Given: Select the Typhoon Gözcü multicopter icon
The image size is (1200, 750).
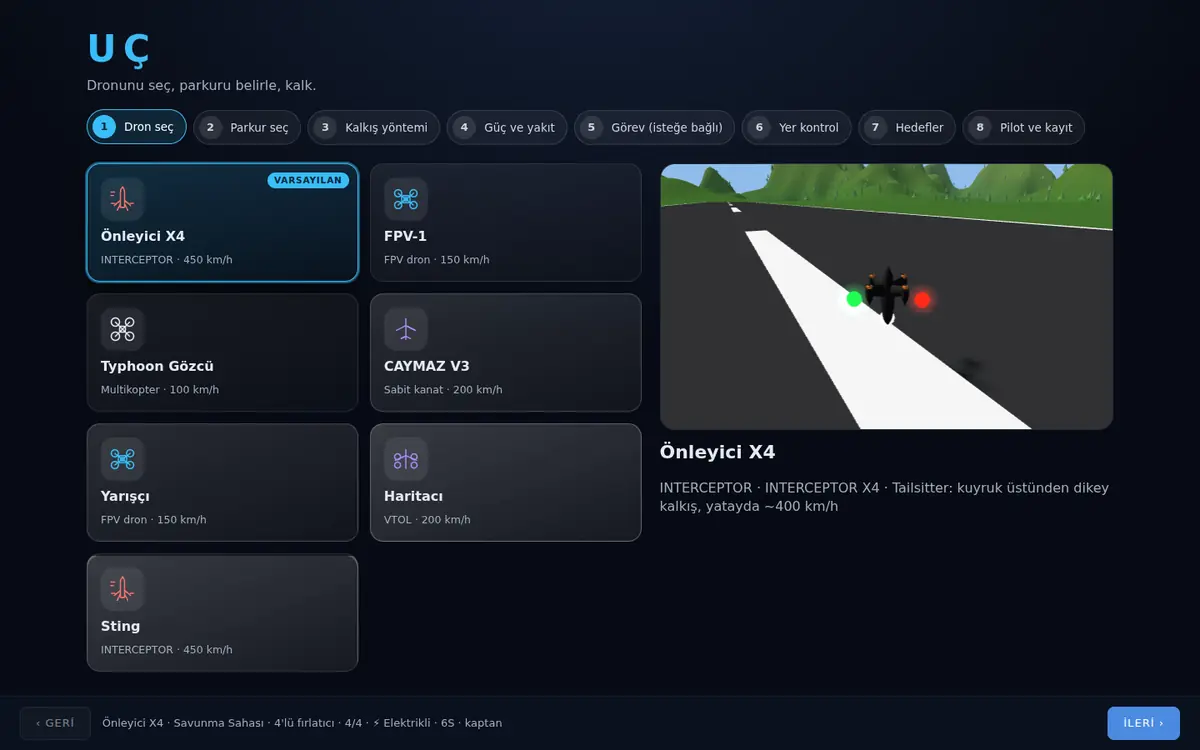Looking at the screenshot, I should pyautogui.click(x=122, y=329).
